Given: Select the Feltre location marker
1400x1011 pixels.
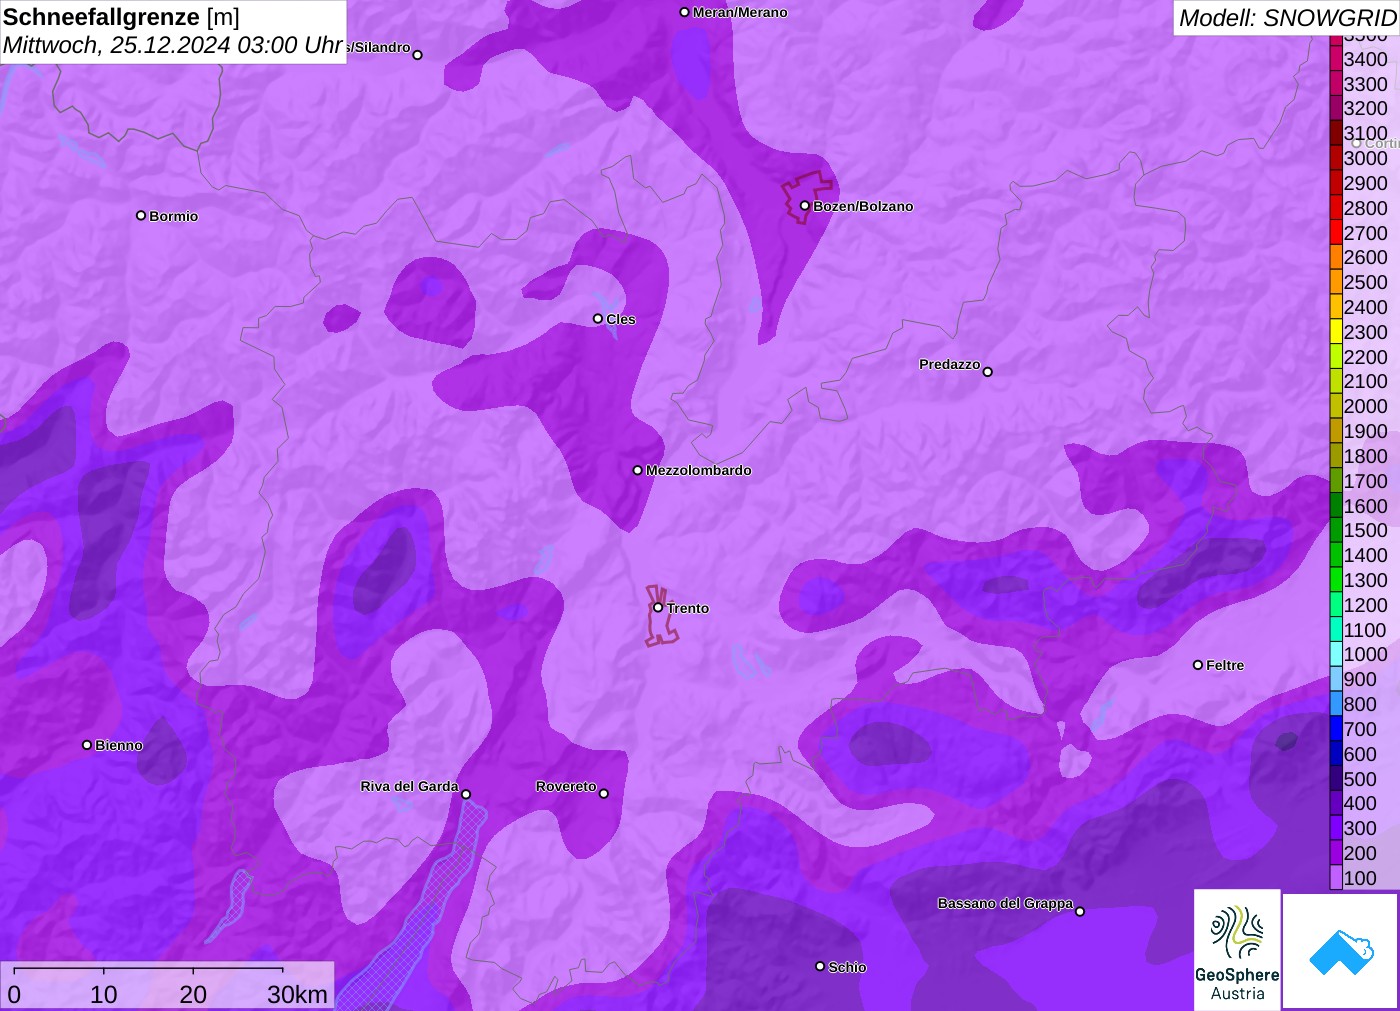Looking at the screenshot, I should coord(1198,665).
